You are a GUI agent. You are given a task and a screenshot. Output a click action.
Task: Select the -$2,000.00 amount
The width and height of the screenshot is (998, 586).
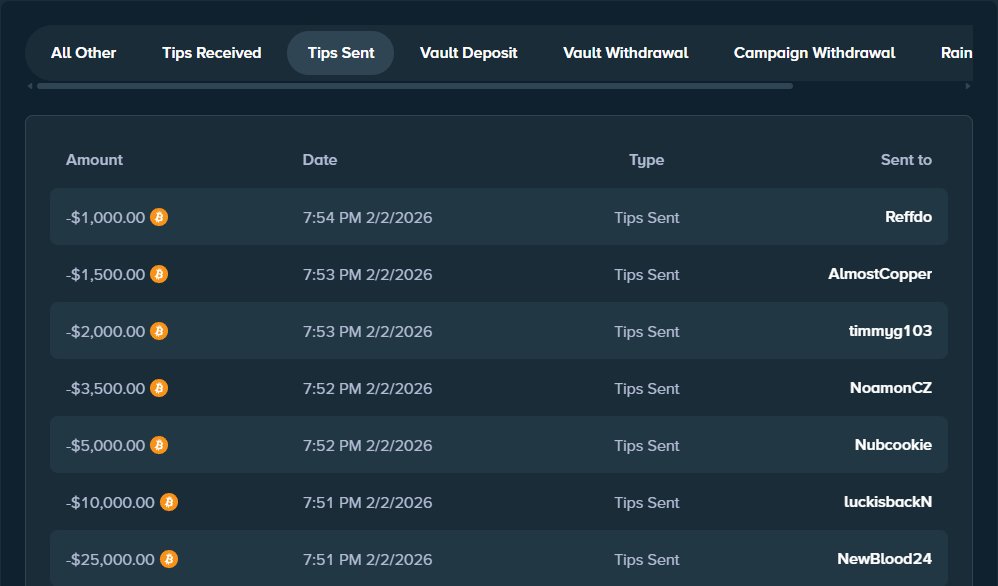tap(106, 331)
